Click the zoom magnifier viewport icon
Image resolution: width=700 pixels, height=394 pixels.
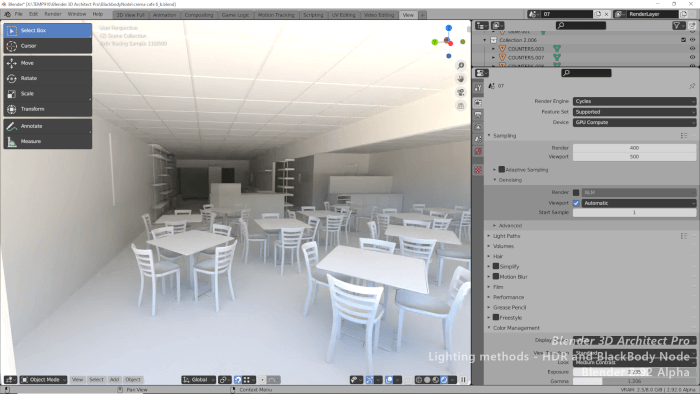(x=460, y=66)
